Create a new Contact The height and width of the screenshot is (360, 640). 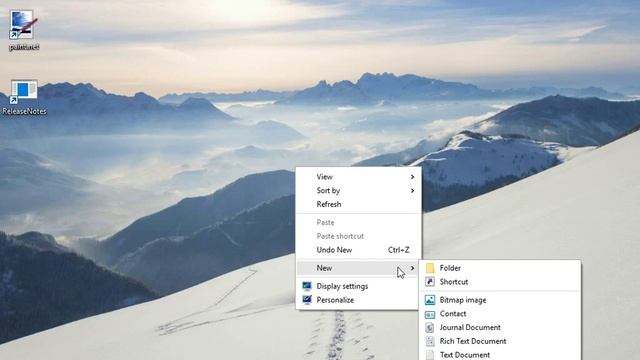click(500, 314)
